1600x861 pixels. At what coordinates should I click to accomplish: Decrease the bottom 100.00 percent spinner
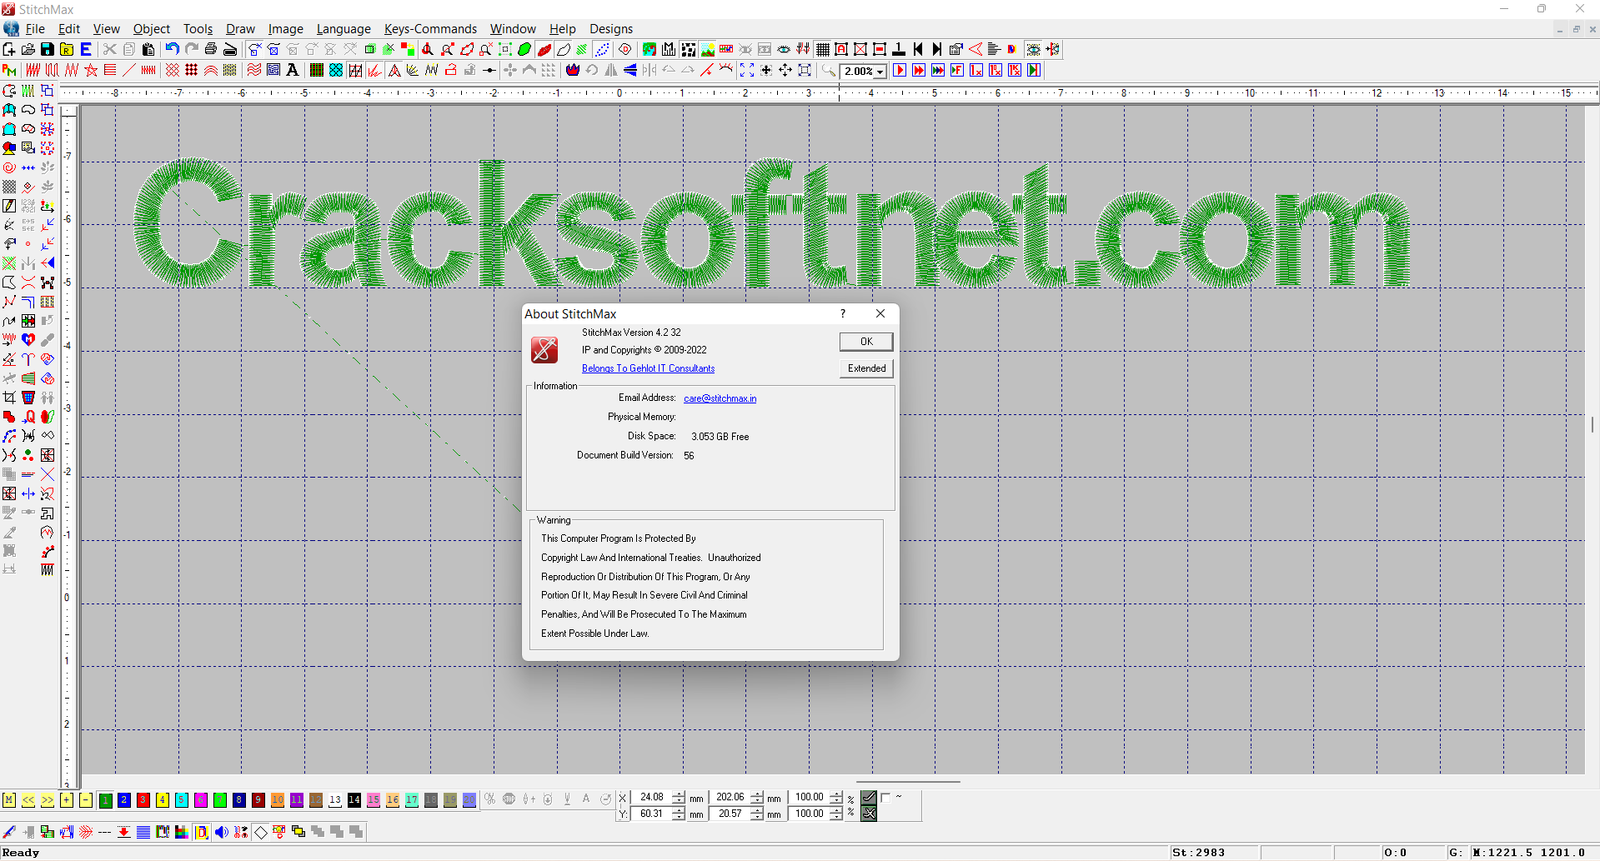click(x=836, y=817)
